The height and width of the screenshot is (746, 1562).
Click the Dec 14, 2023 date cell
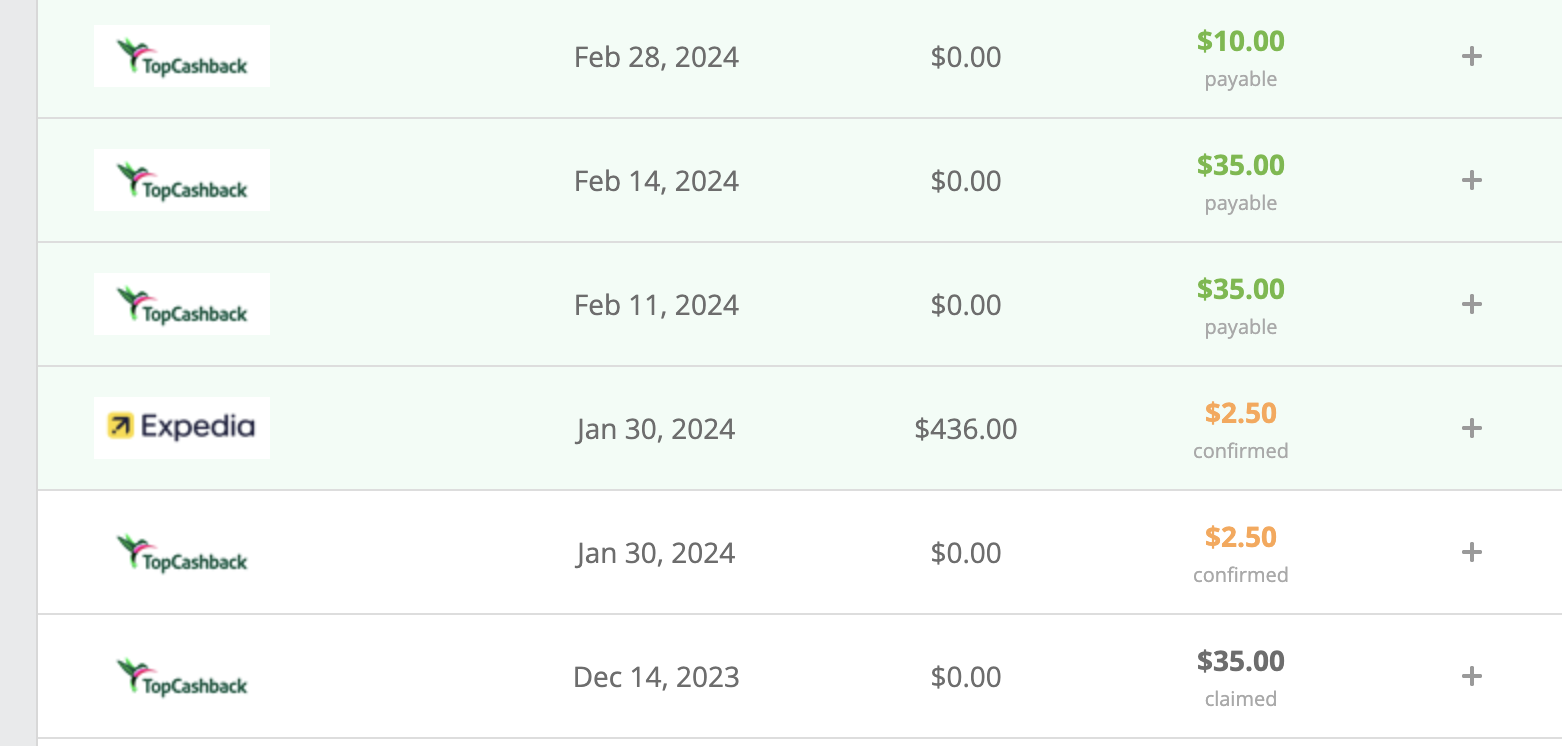tap(656, 678)
